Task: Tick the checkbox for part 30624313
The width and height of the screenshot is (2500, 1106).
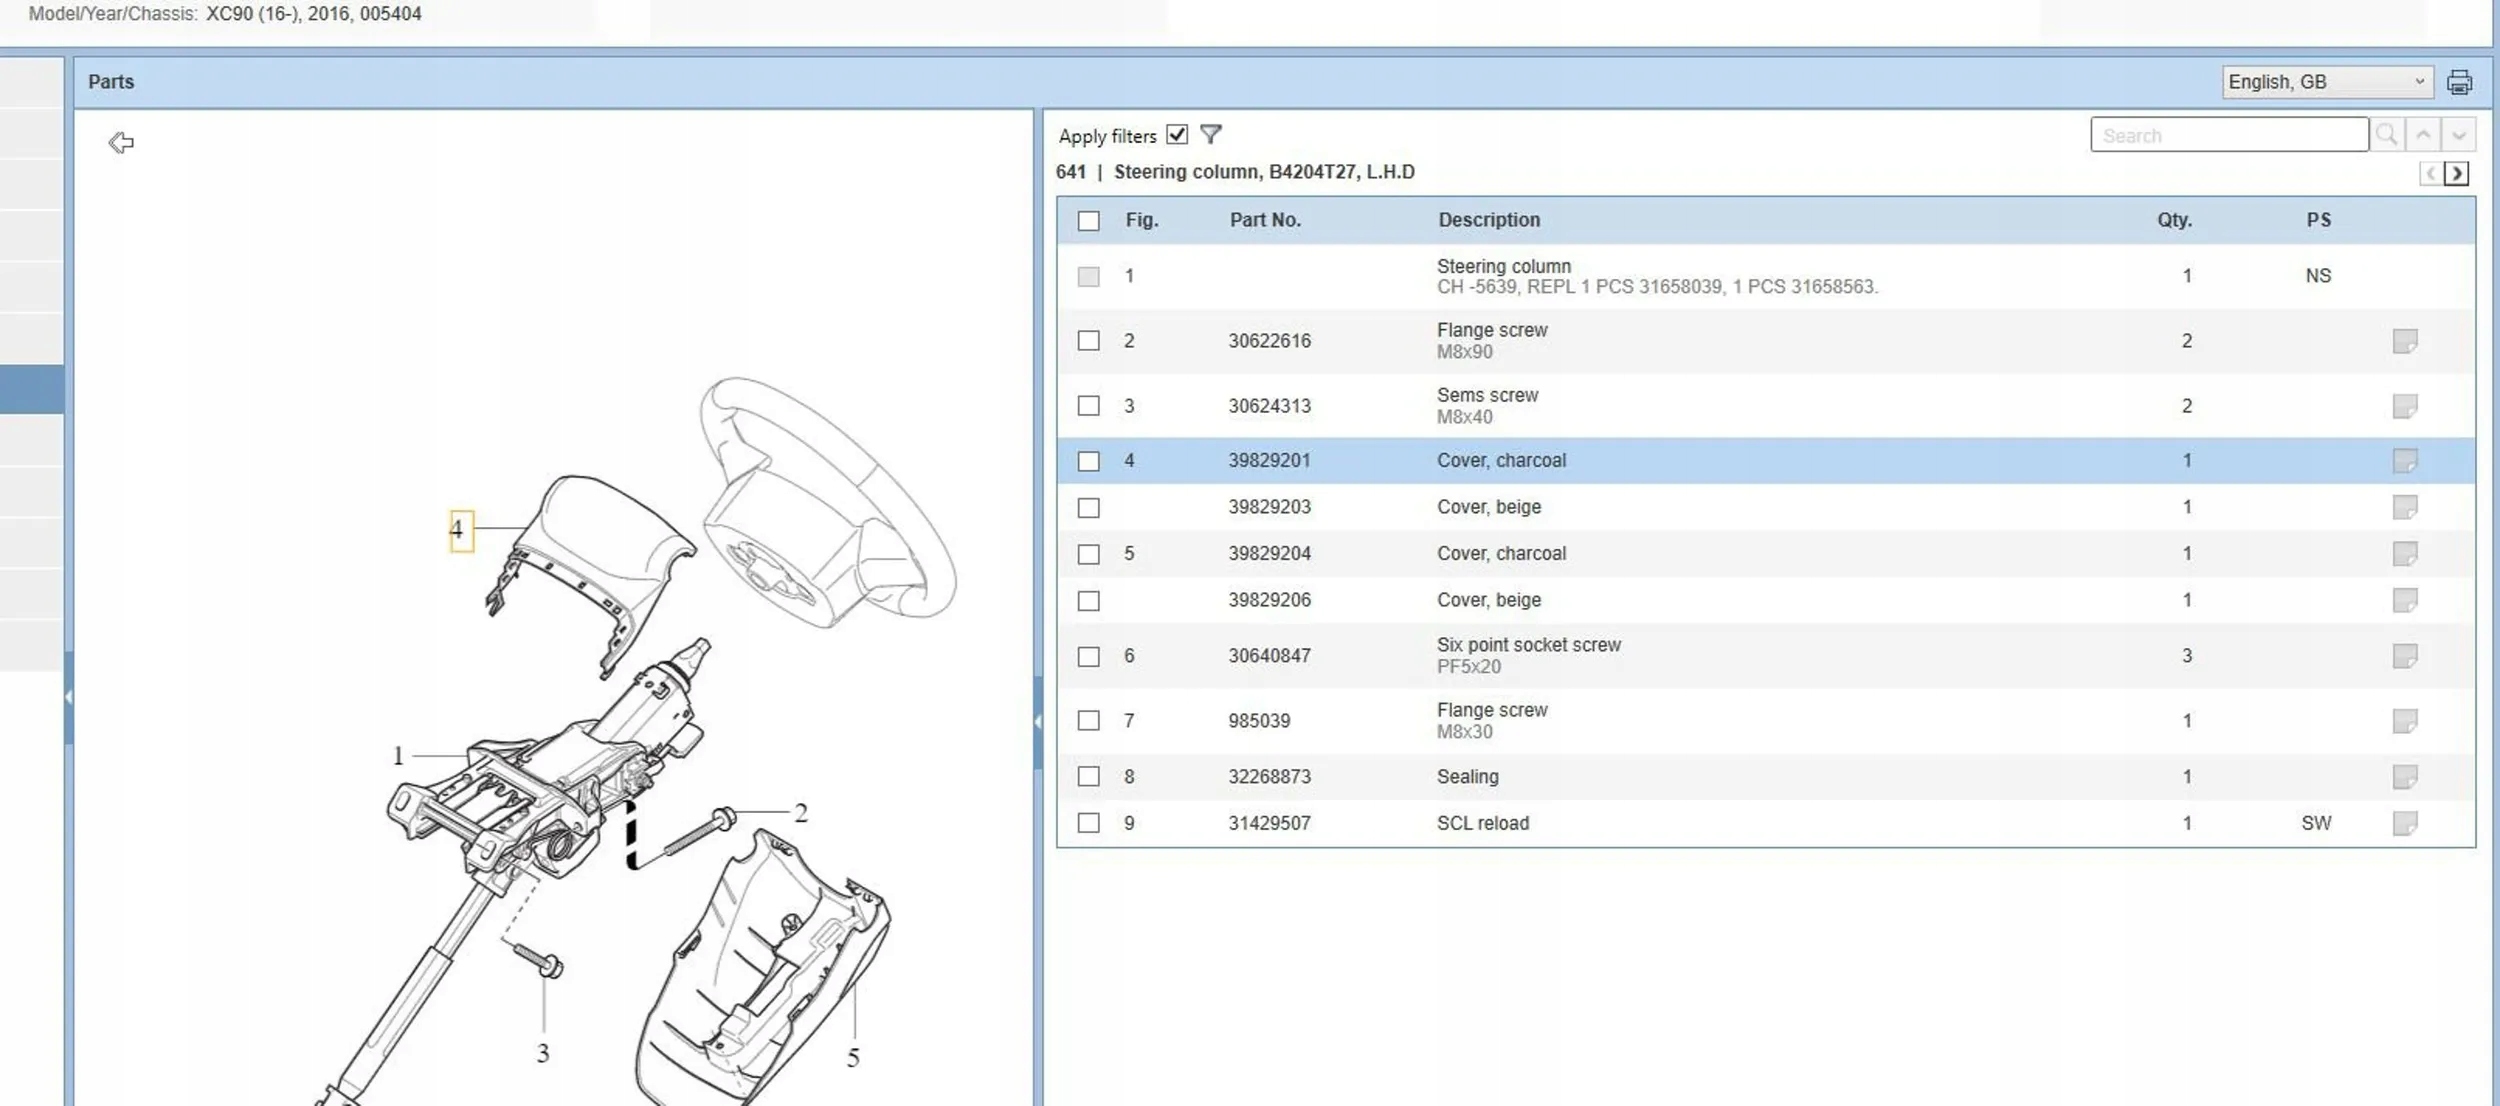Action: [x=1088, y=406]
